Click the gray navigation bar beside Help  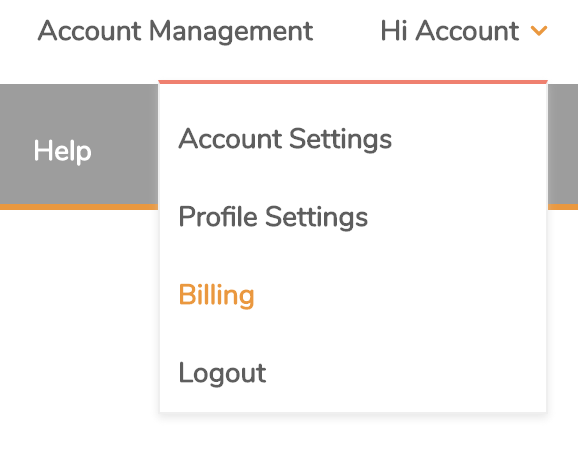click(125, 147)
